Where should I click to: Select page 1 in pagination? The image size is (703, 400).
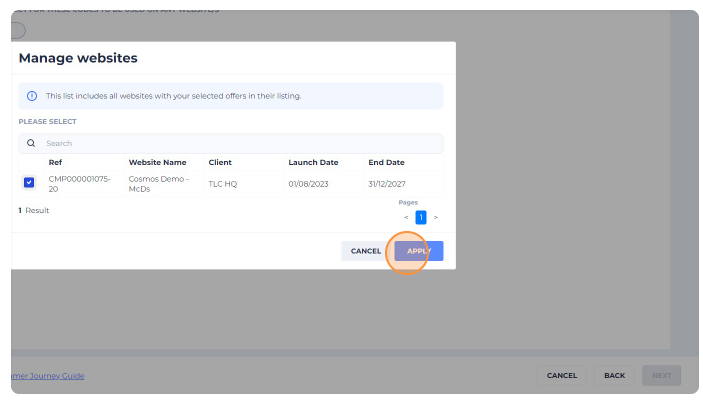tap(421, 217)
